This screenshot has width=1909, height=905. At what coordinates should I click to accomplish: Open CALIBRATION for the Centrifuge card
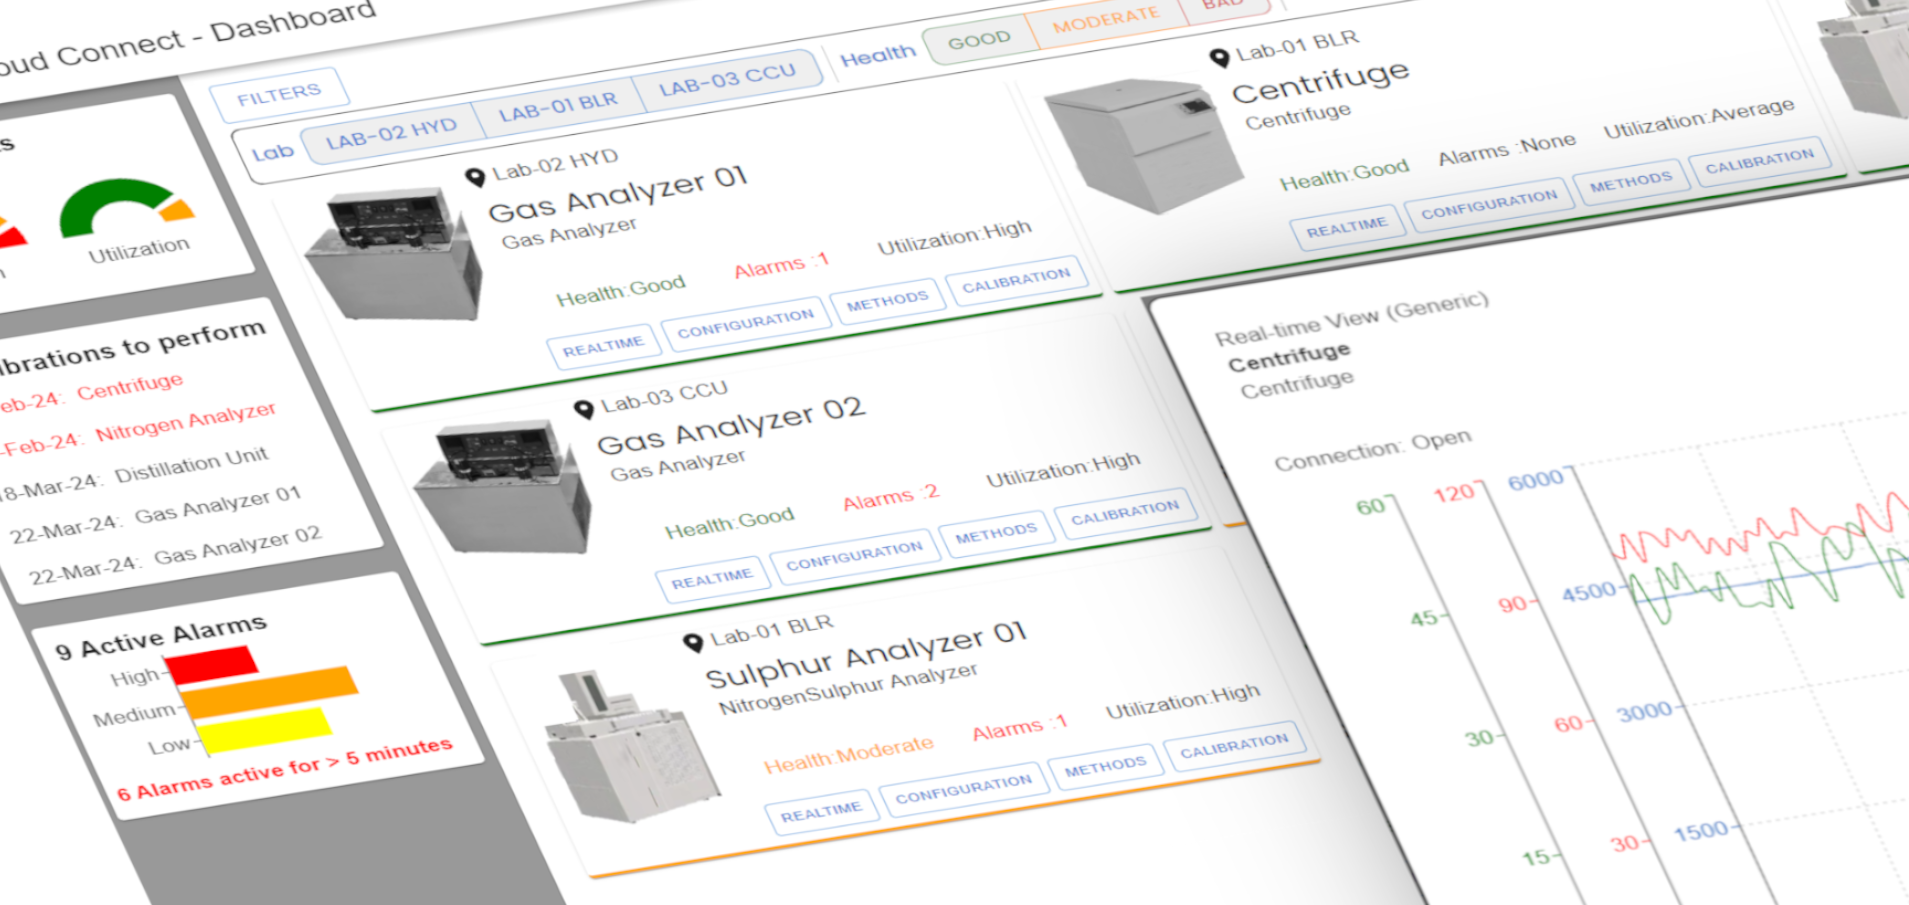click(x=1760, y=160)
